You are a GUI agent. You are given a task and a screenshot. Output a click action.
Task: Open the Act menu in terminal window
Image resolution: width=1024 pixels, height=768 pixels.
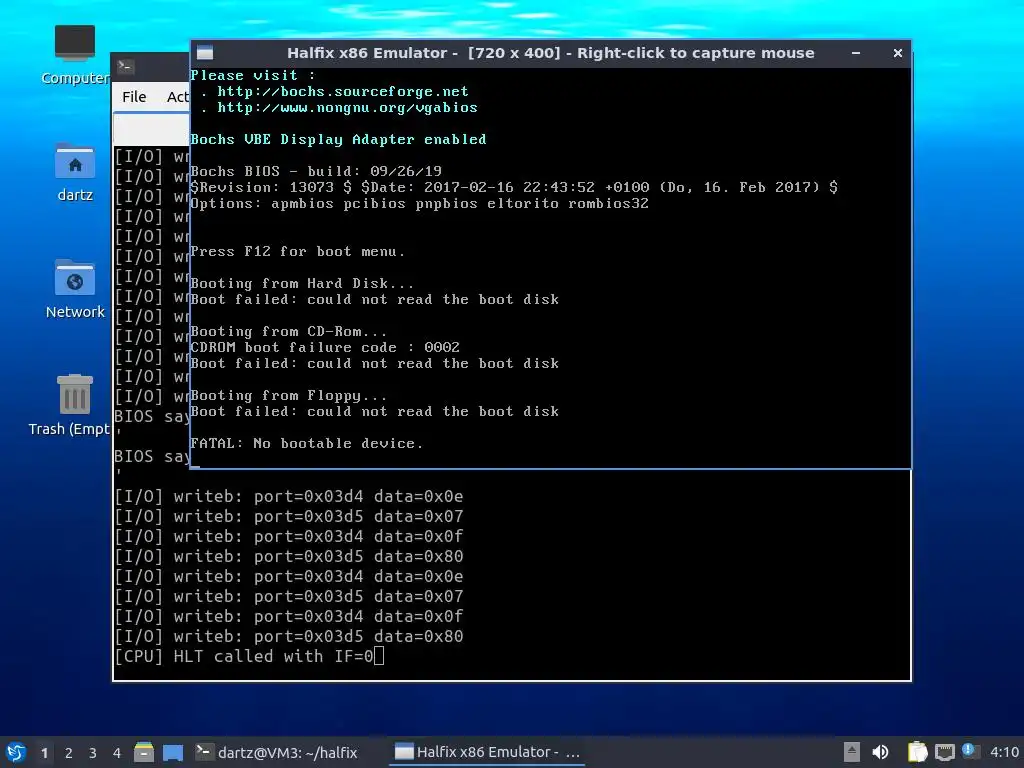(178, 97)
